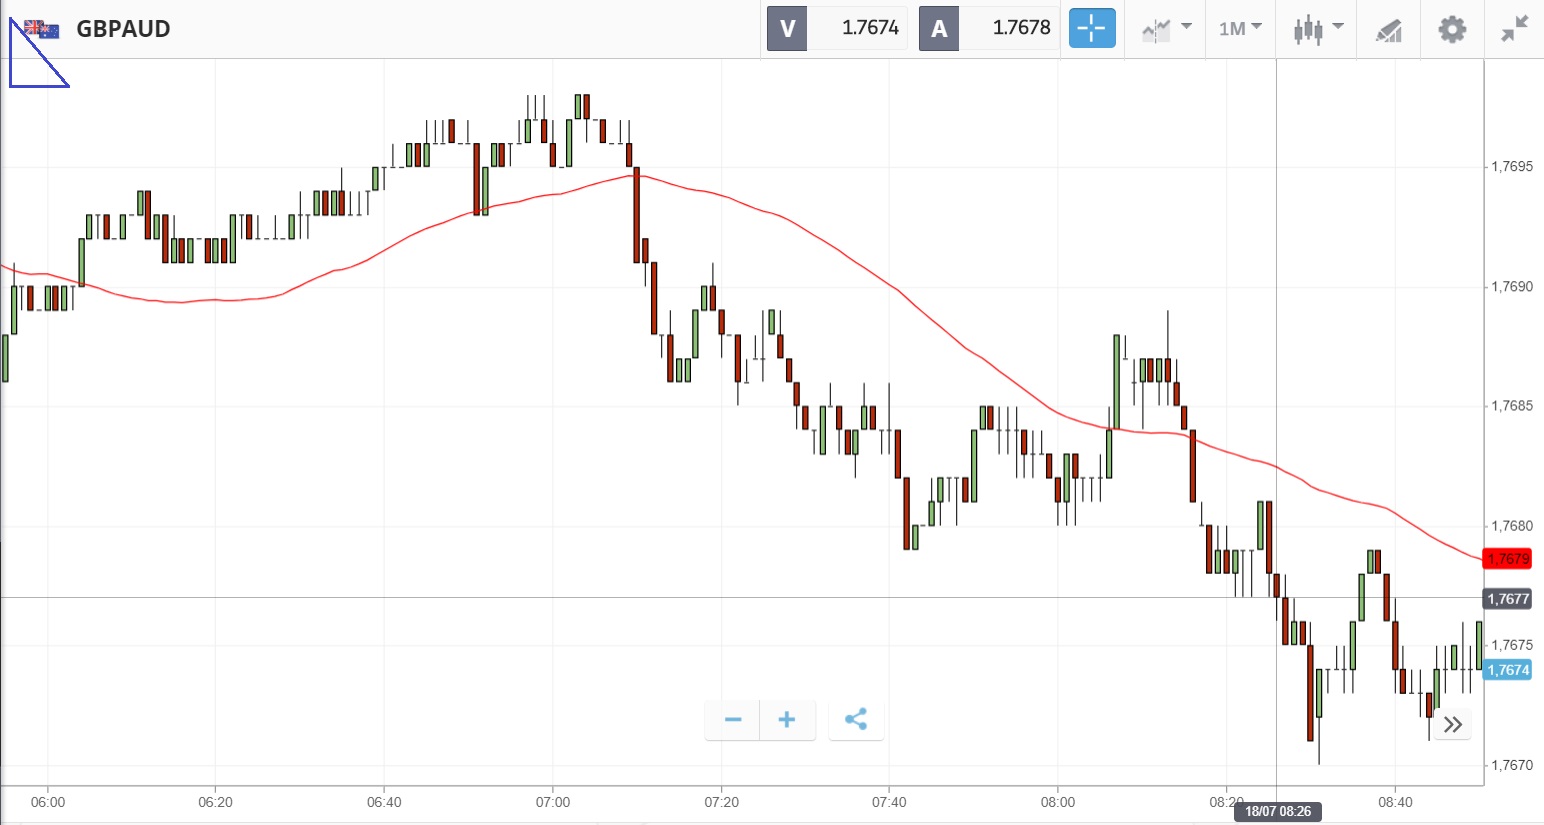Click the GBPAUD flag icon
Screen dimensions: 1544x825
(x=42, y=29)
